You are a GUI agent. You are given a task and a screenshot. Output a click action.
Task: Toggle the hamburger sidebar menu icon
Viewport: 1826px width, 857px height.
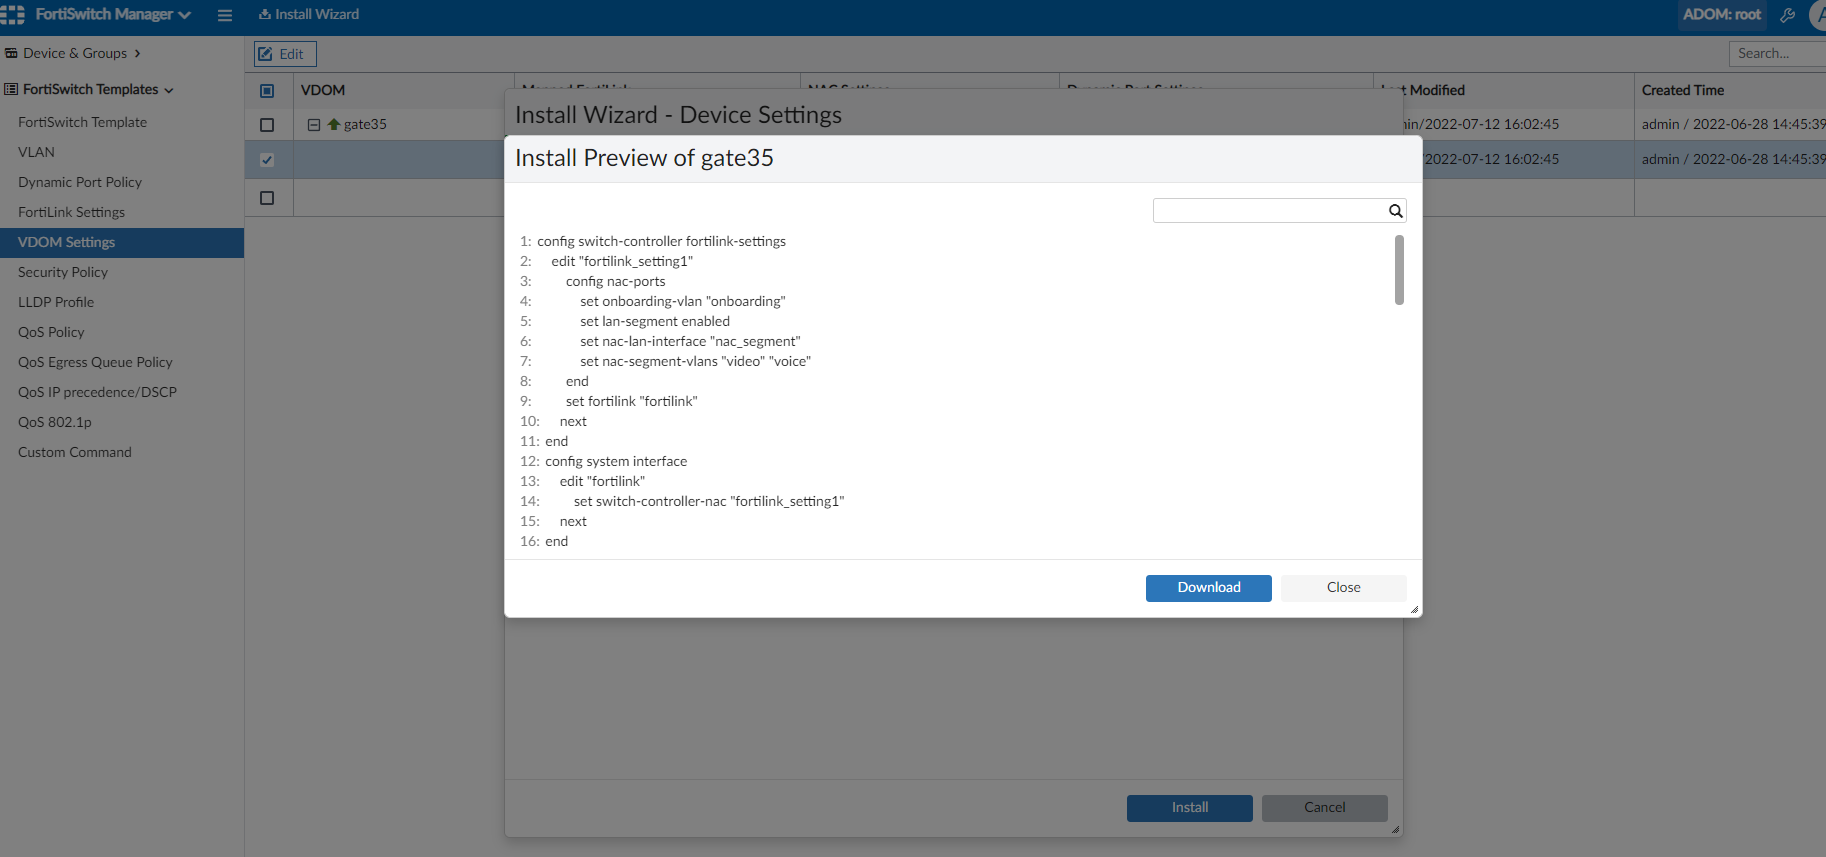(225, 15)
